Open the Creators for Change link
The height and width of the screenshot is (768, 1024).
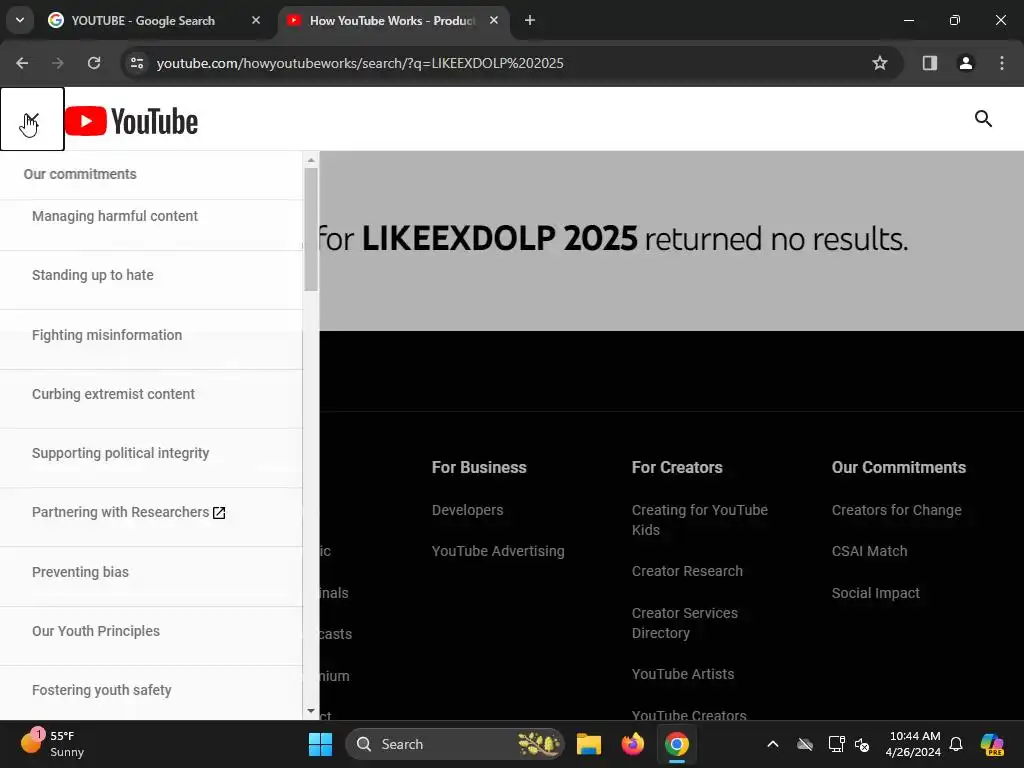896,510
